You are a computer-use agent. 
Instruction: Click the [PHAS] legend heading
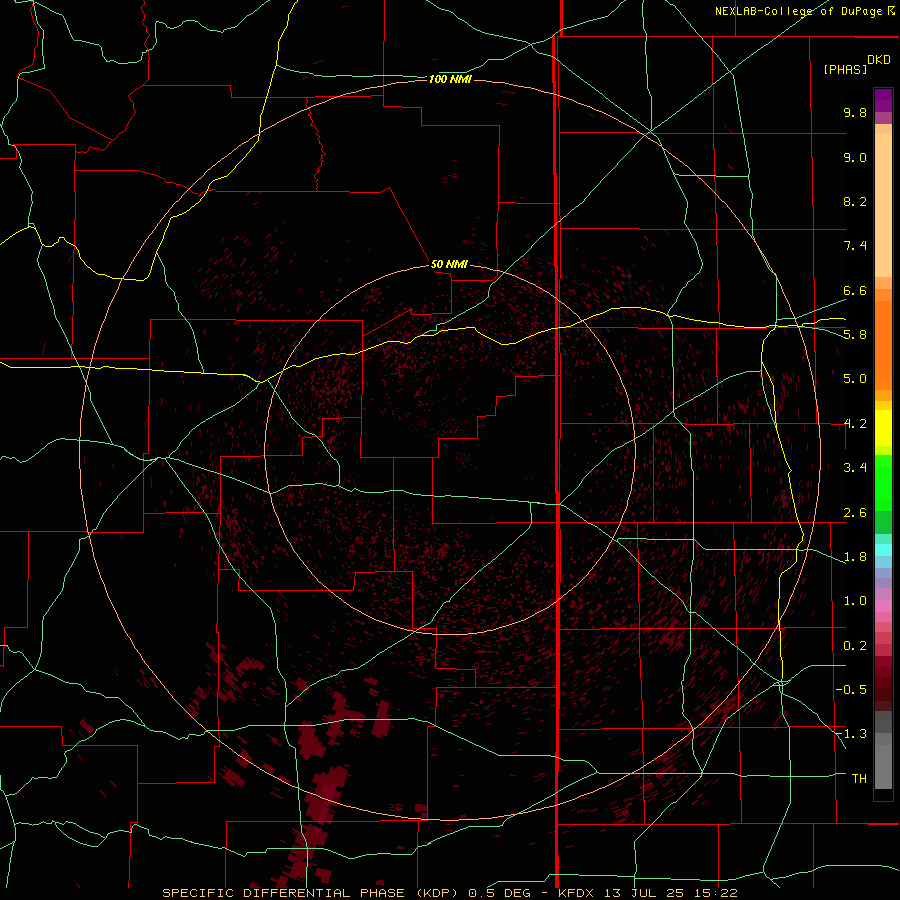845,70
